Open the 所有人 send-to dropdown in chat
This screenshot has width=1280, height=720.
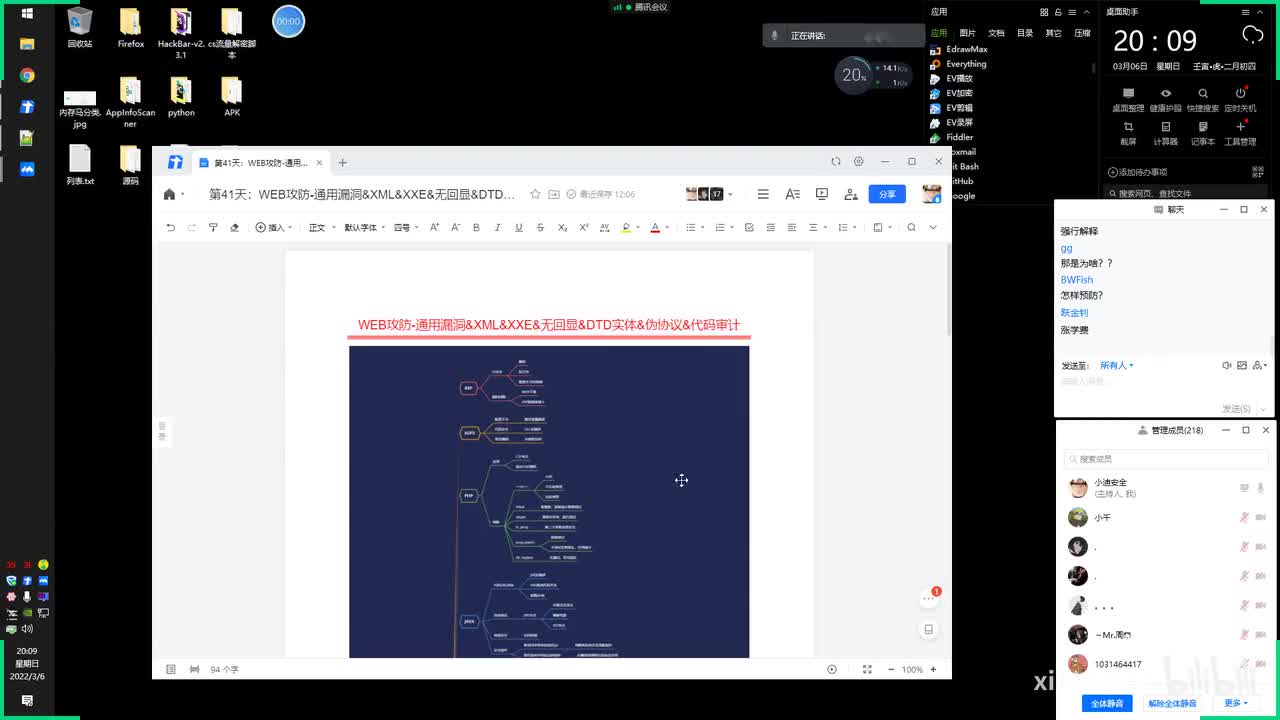click(x=1116, y=366)
